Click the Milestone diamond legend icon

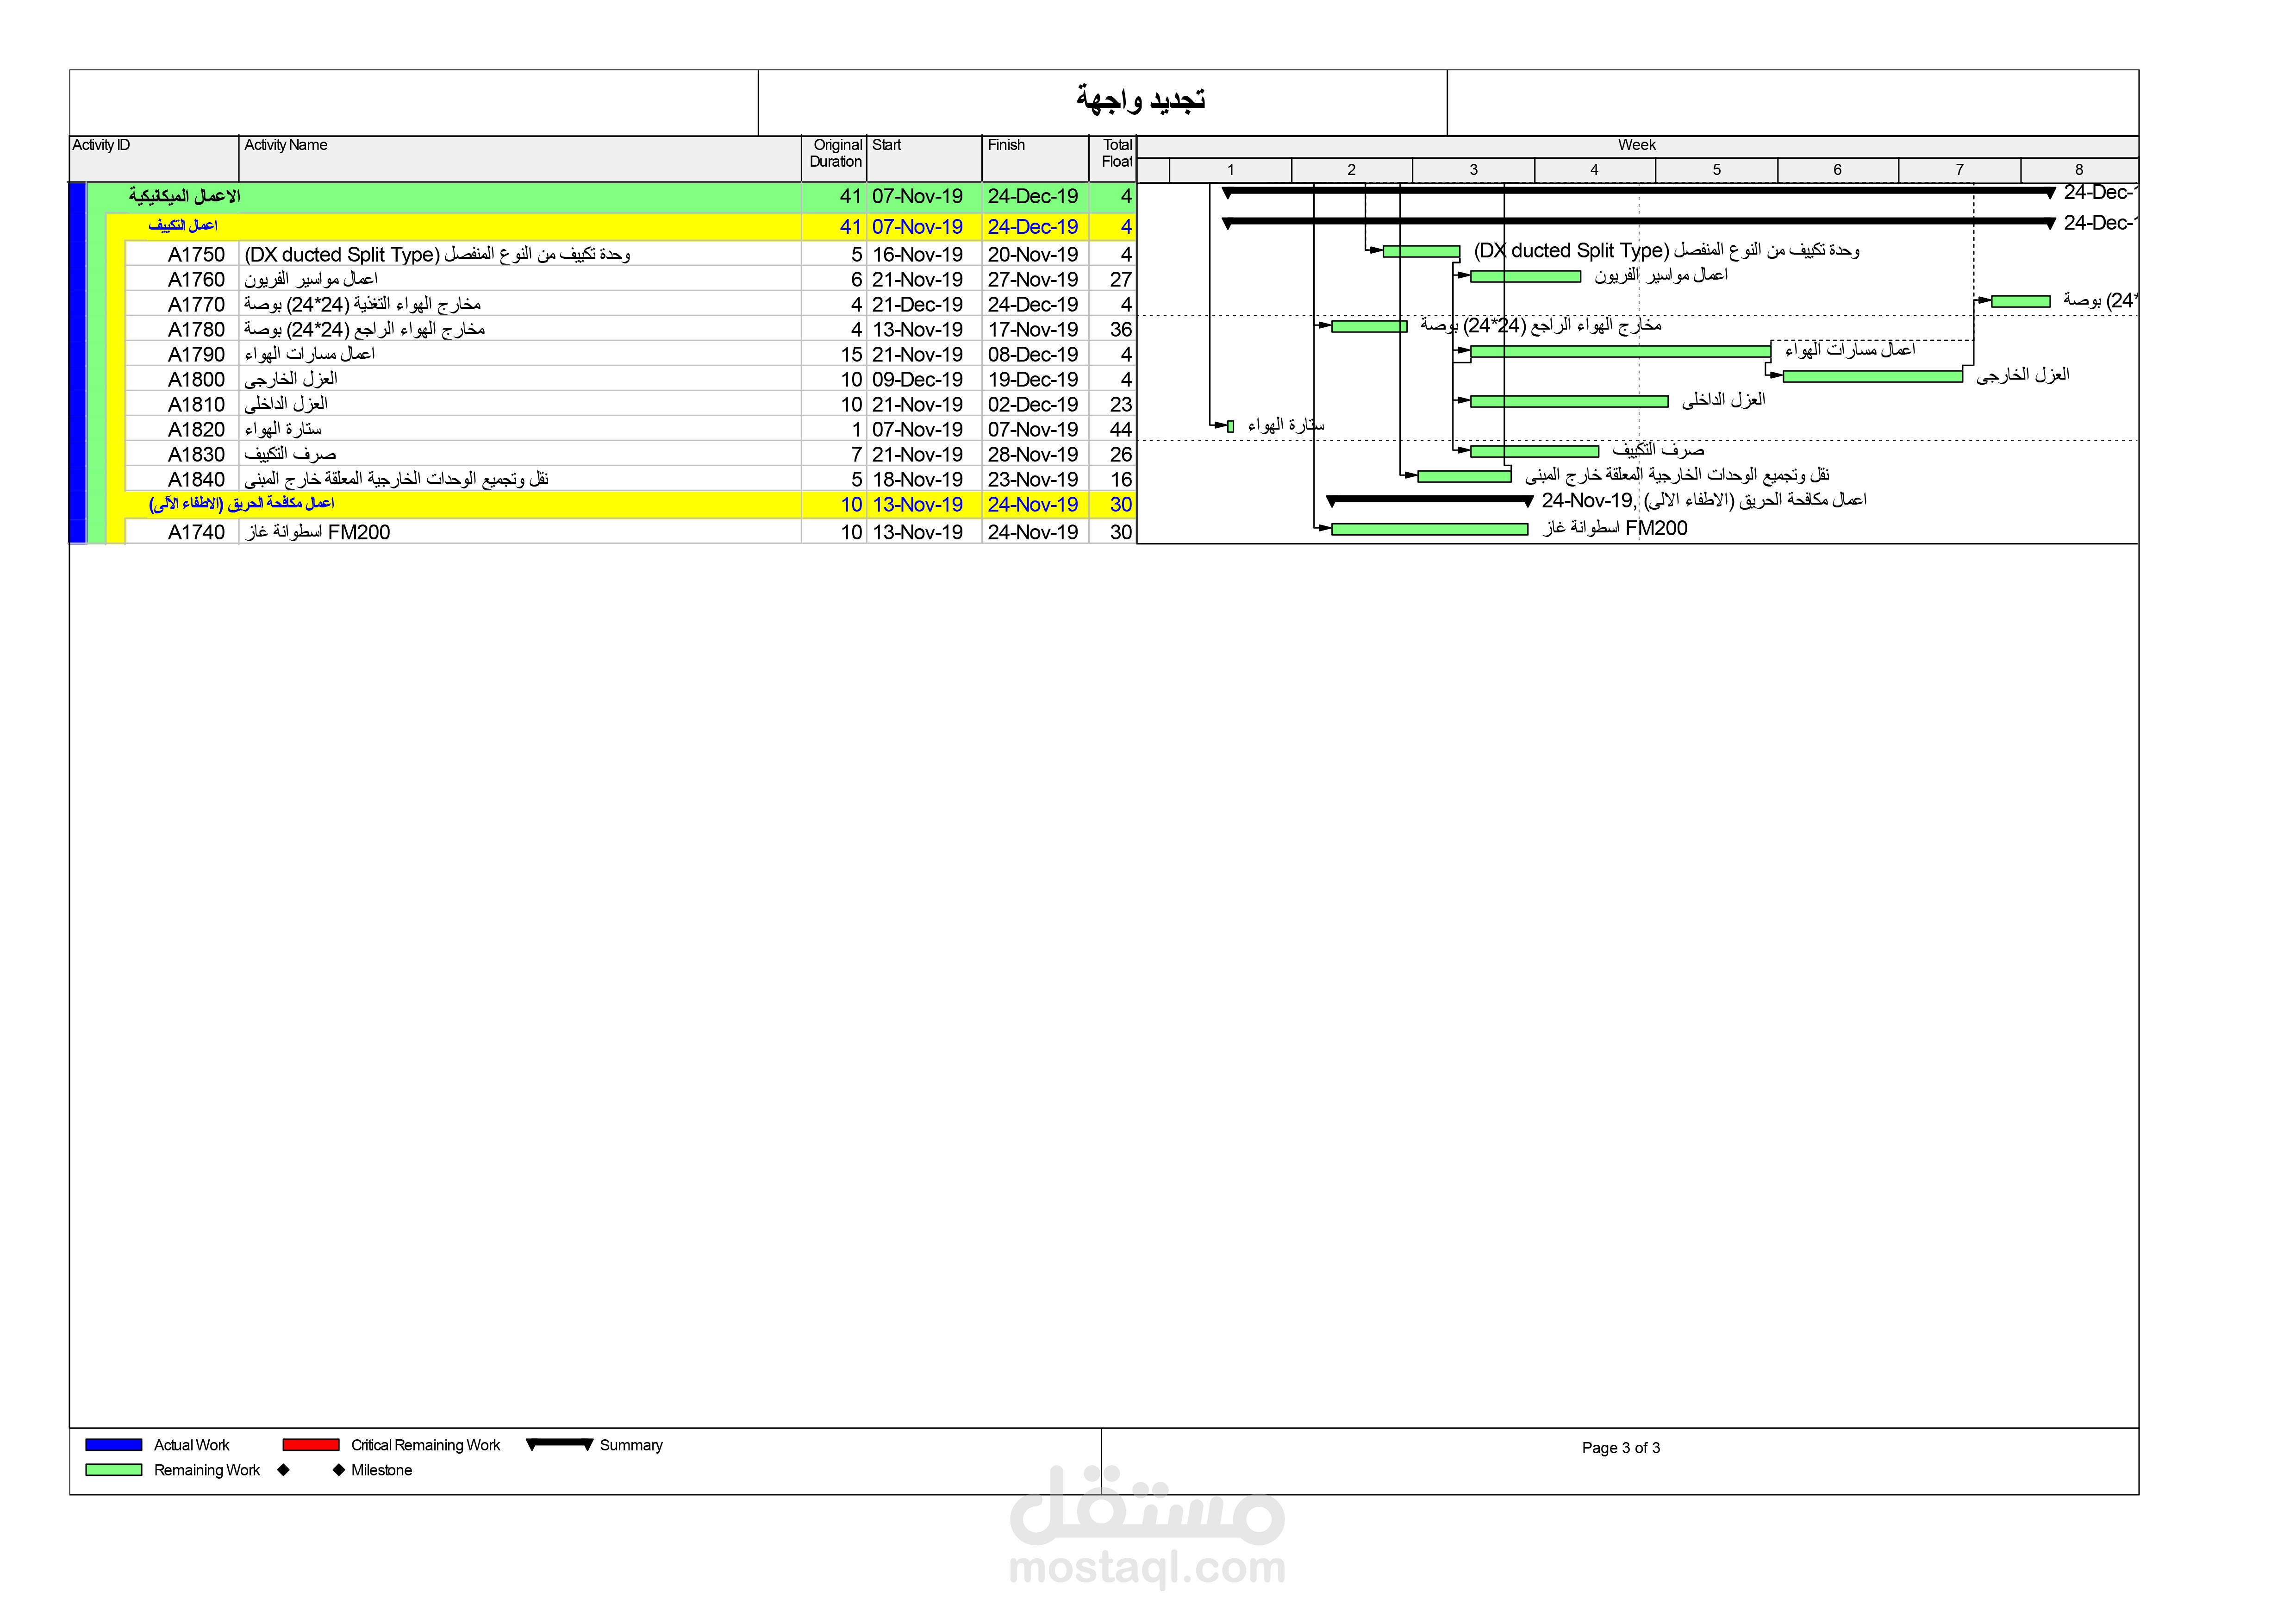pyautogui.click(x=339, y=1470)
